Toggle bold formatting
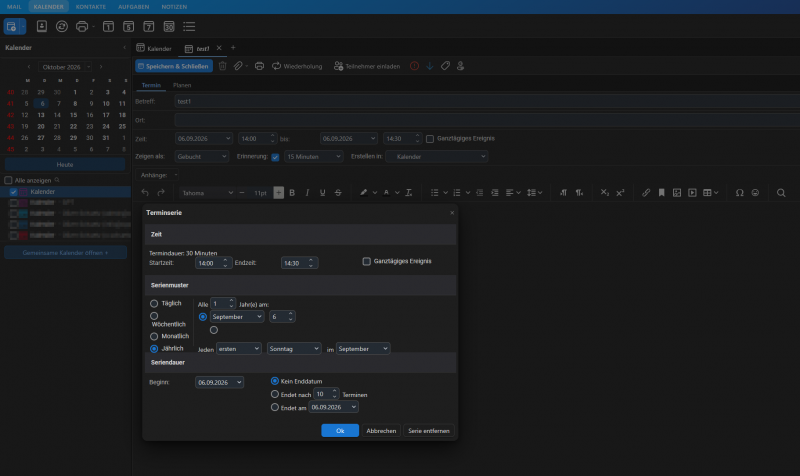This screenshot has width=800, height=476. 292,192
